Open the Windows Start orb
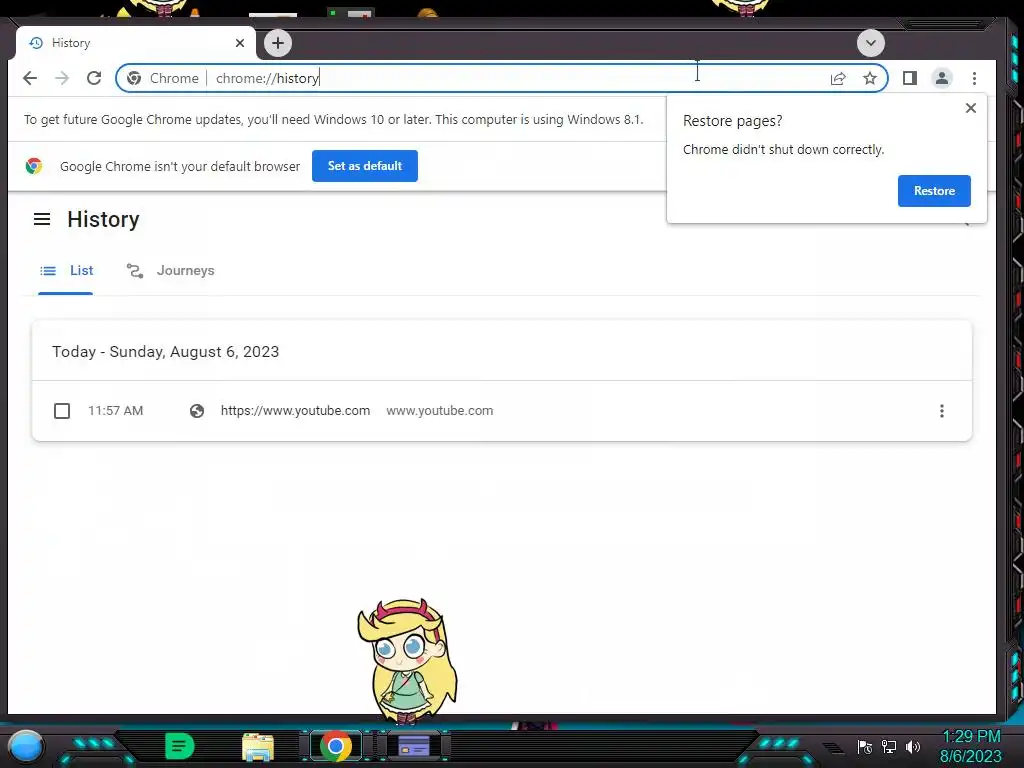 click(x=25, y=746)
